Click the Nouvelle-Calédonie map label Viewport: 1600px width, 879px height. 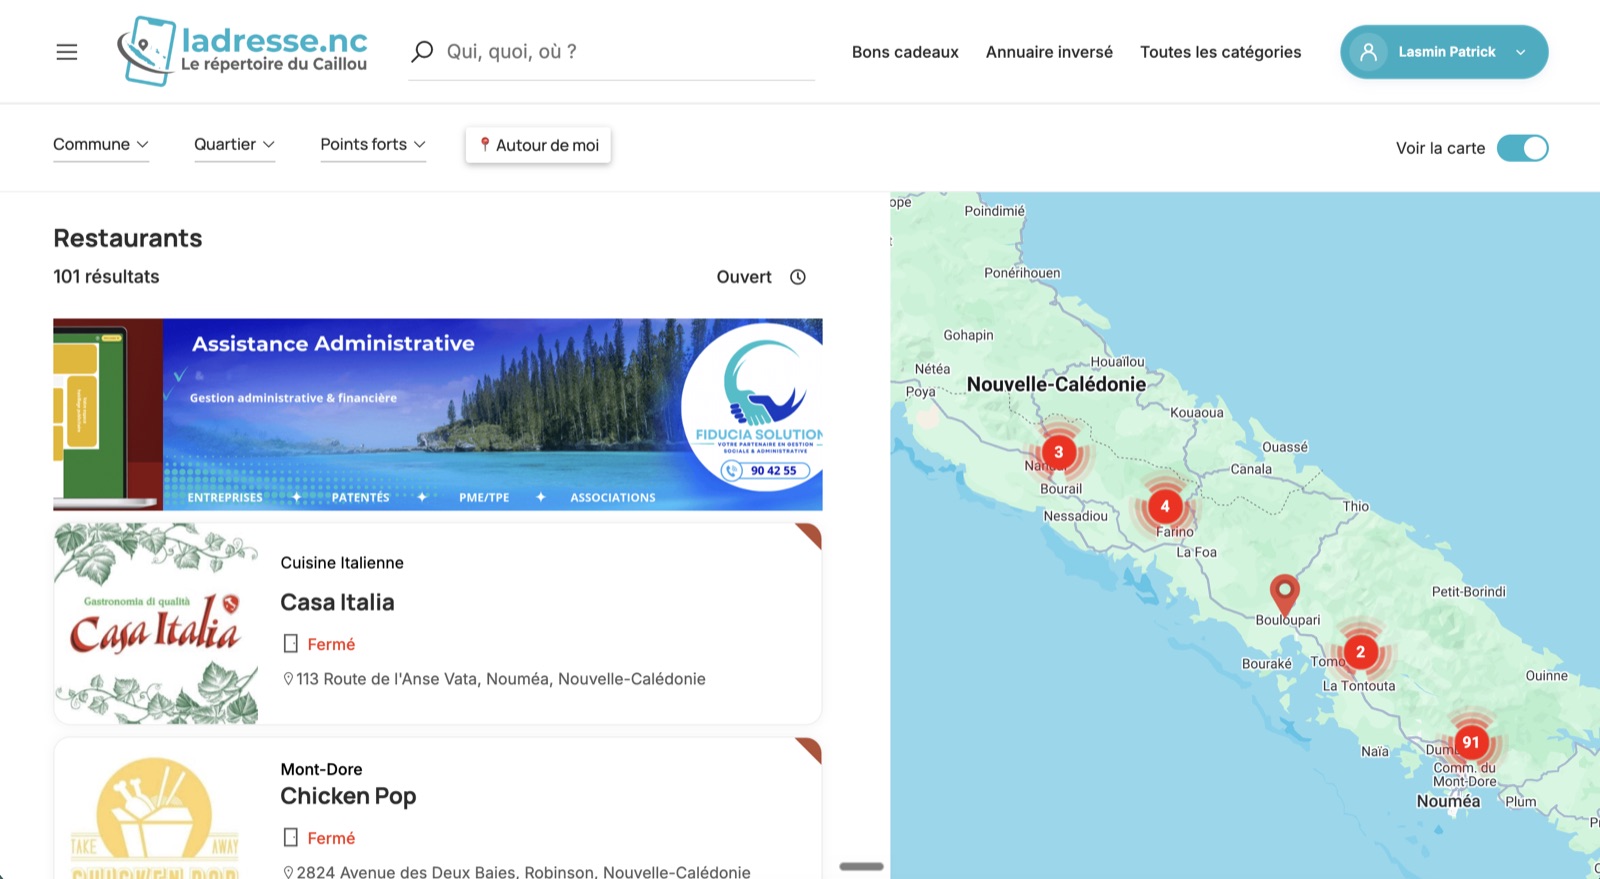coord(1056,385)
